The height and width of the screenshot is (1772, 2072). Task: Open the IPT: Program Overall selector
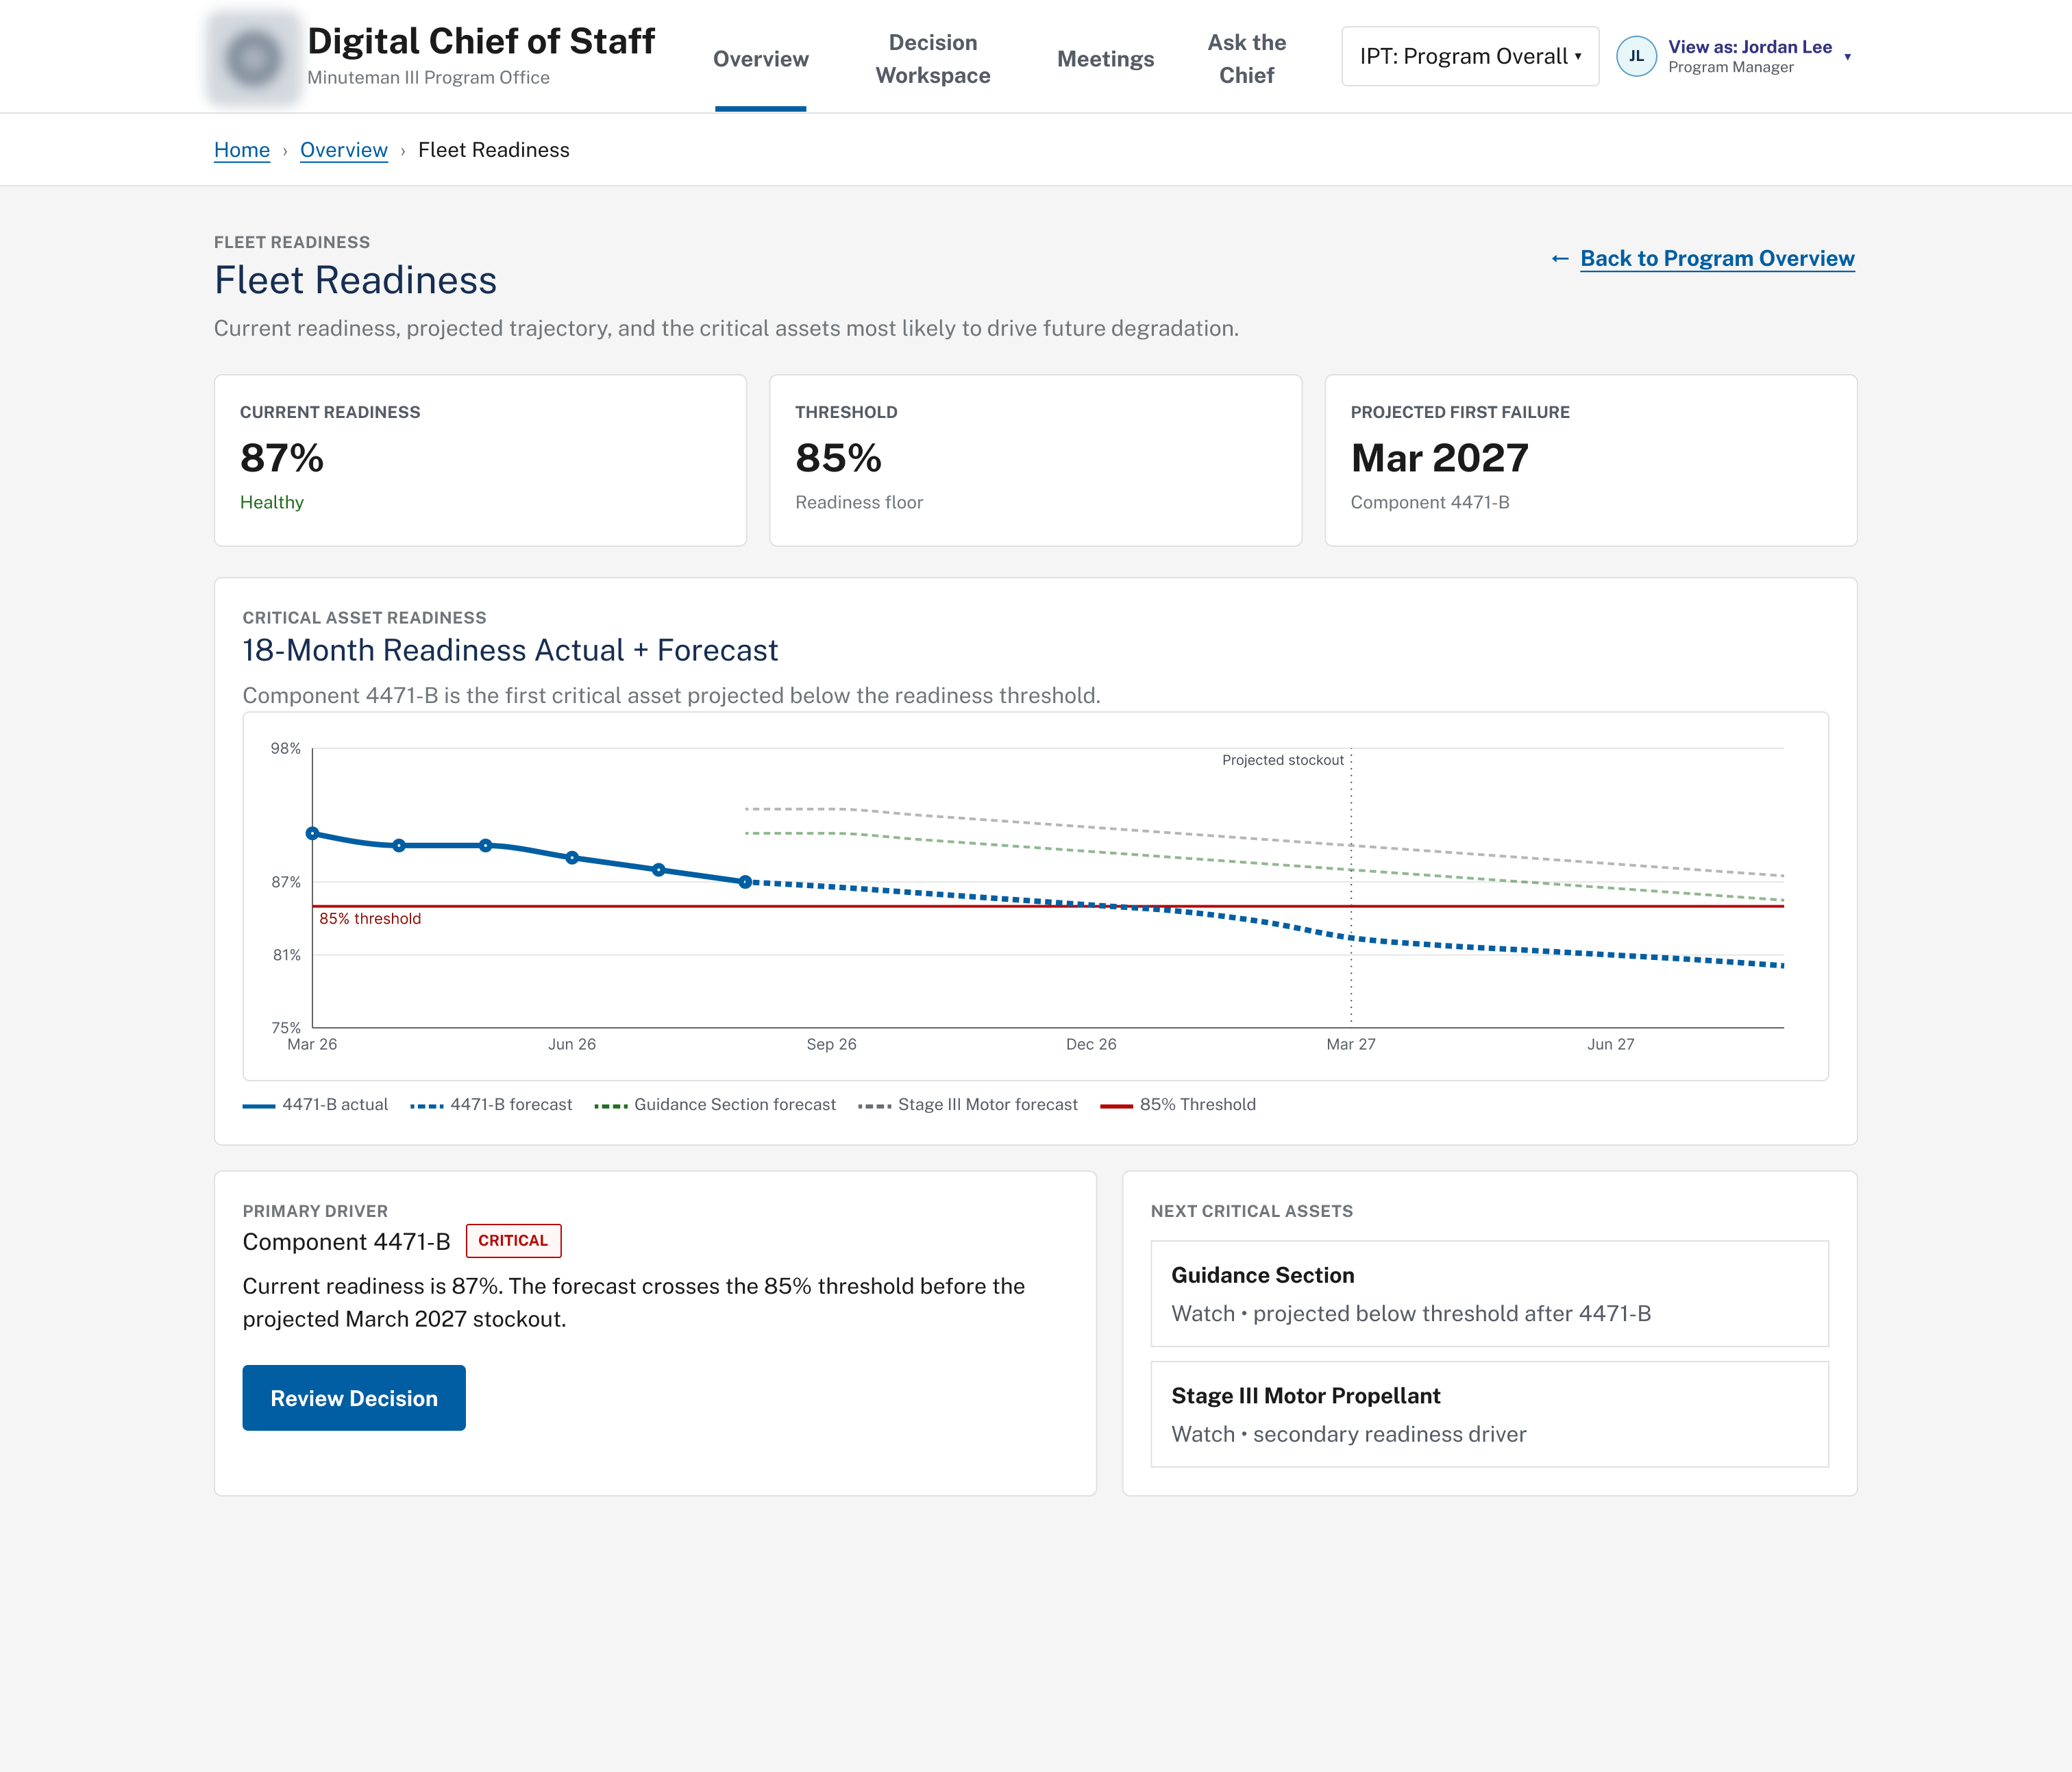(1470, 57)
